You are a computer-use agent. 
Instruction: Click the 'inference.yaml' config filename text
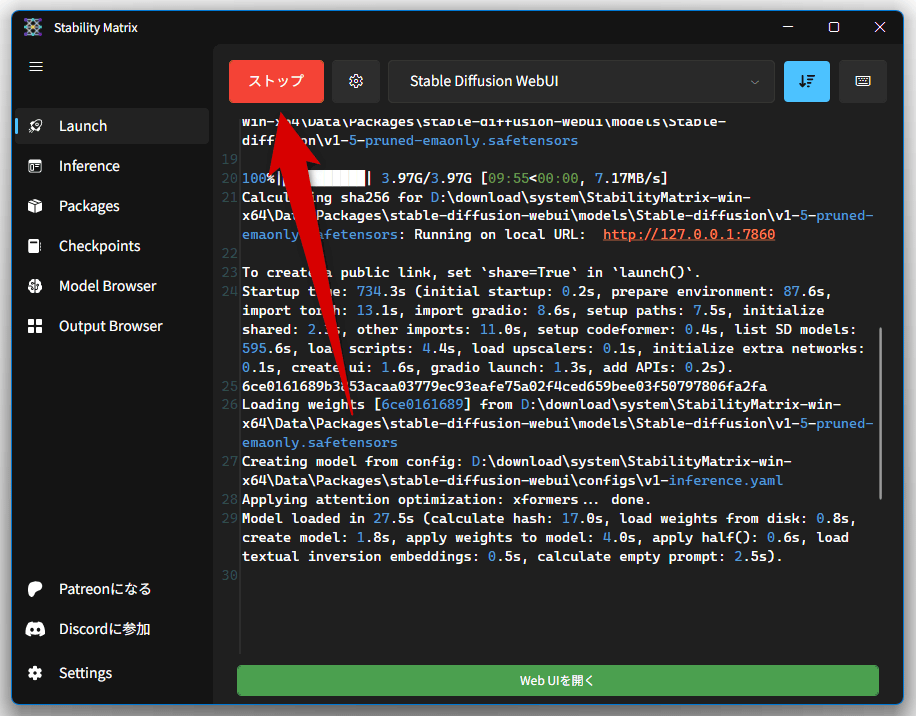click(x=726, y=481)
